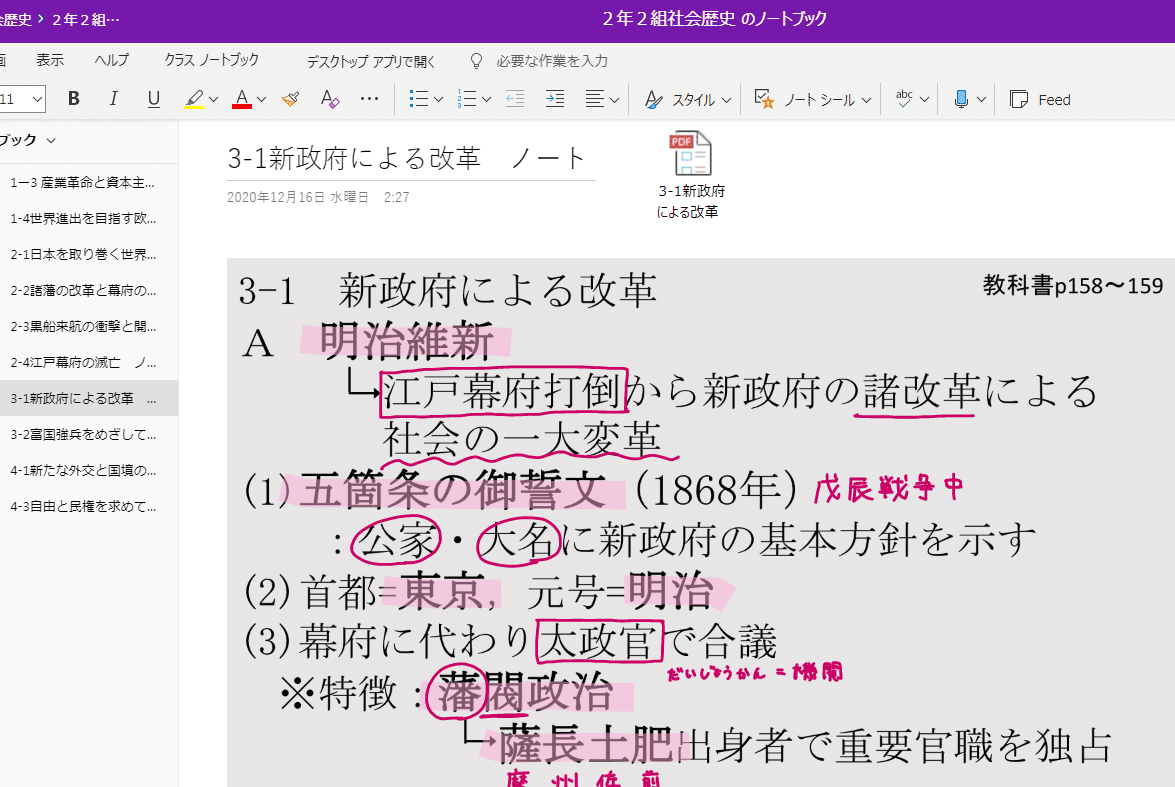Apply numbered list formatting
Screen dimensions: 1175x787
pos(467,99)
